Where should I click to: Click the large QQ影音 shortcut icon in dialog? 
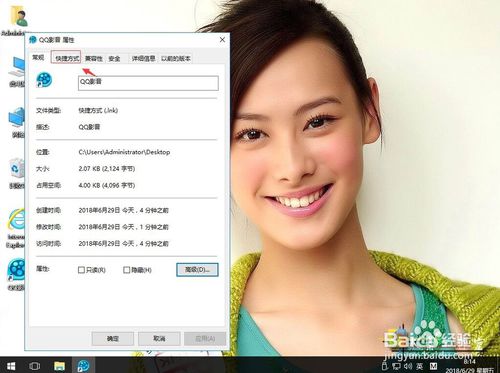point(44,80)
